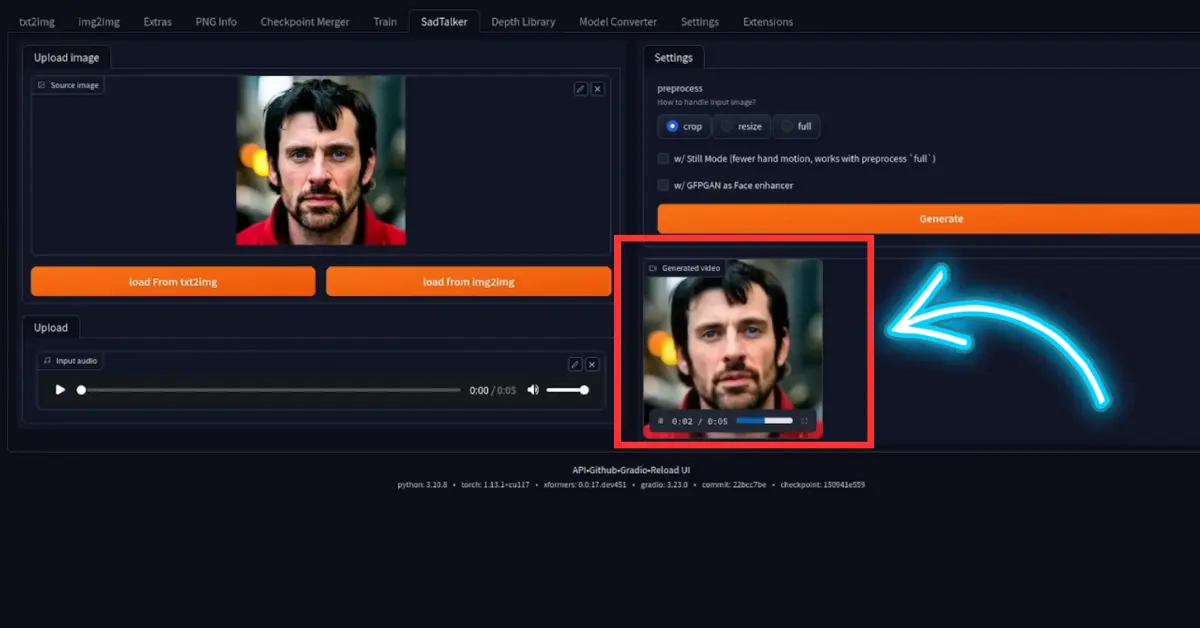Viewport: 1200px width, 628px height.
Task: Open the Settings top tab
Action: click(700, 21)
